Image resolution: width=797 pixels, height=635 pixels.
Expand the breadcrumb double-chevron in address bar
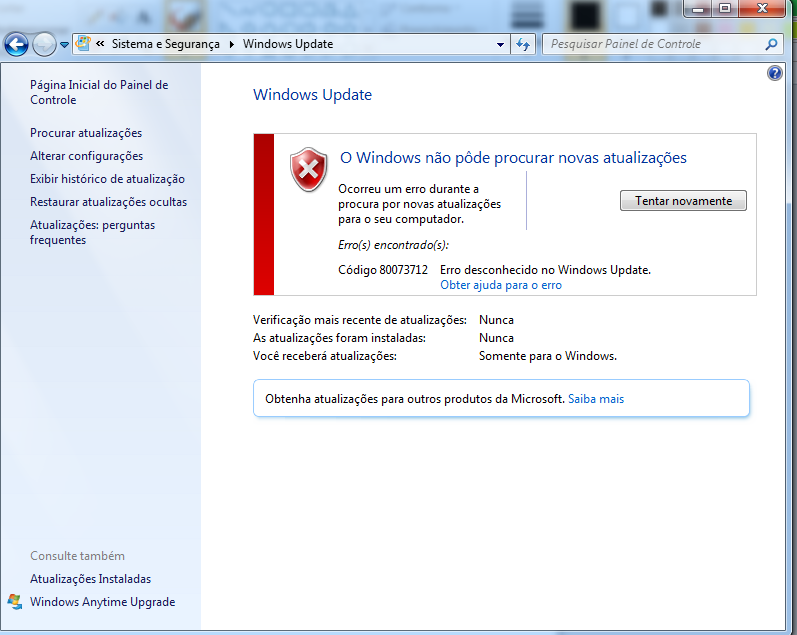[101, 44]
